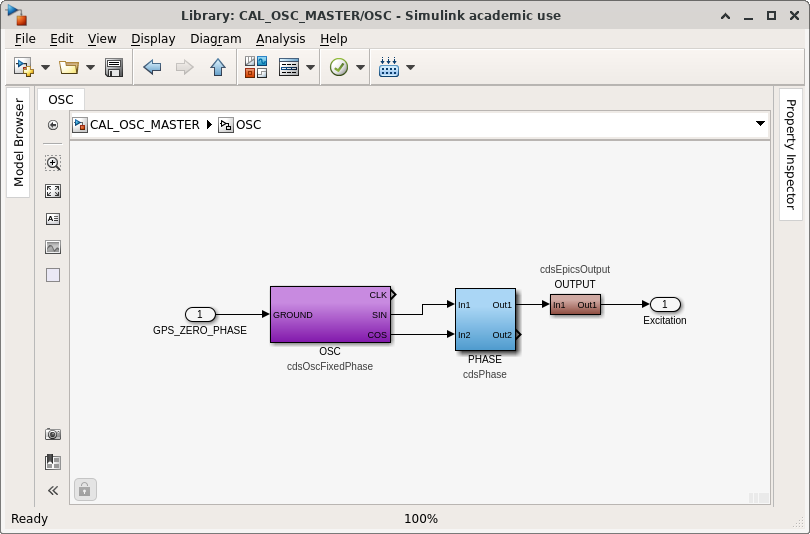
Task: Click the Excitation port label
Action: click(x=665, y=320)
